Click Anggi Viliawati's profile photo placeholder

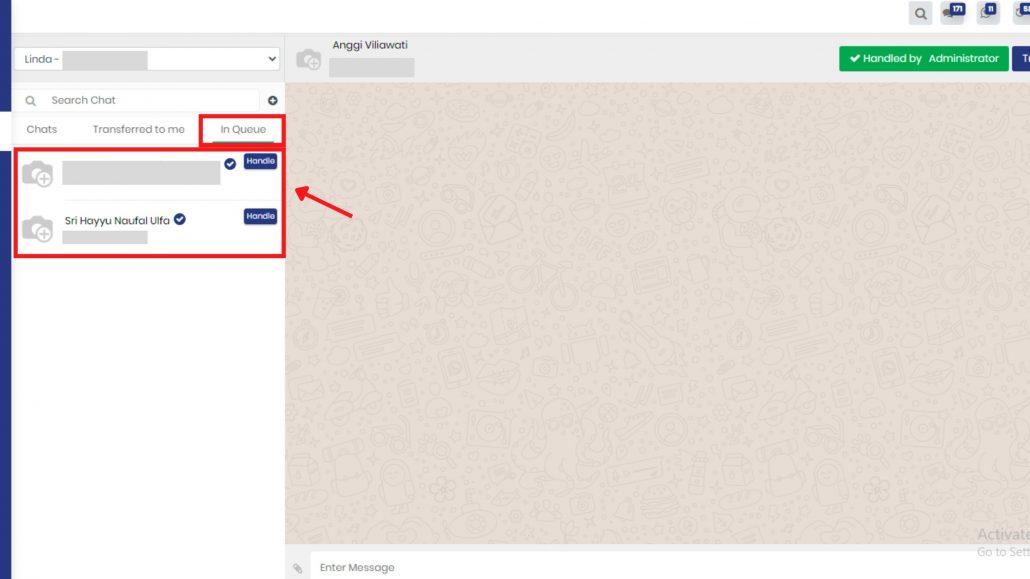[309, 59]
